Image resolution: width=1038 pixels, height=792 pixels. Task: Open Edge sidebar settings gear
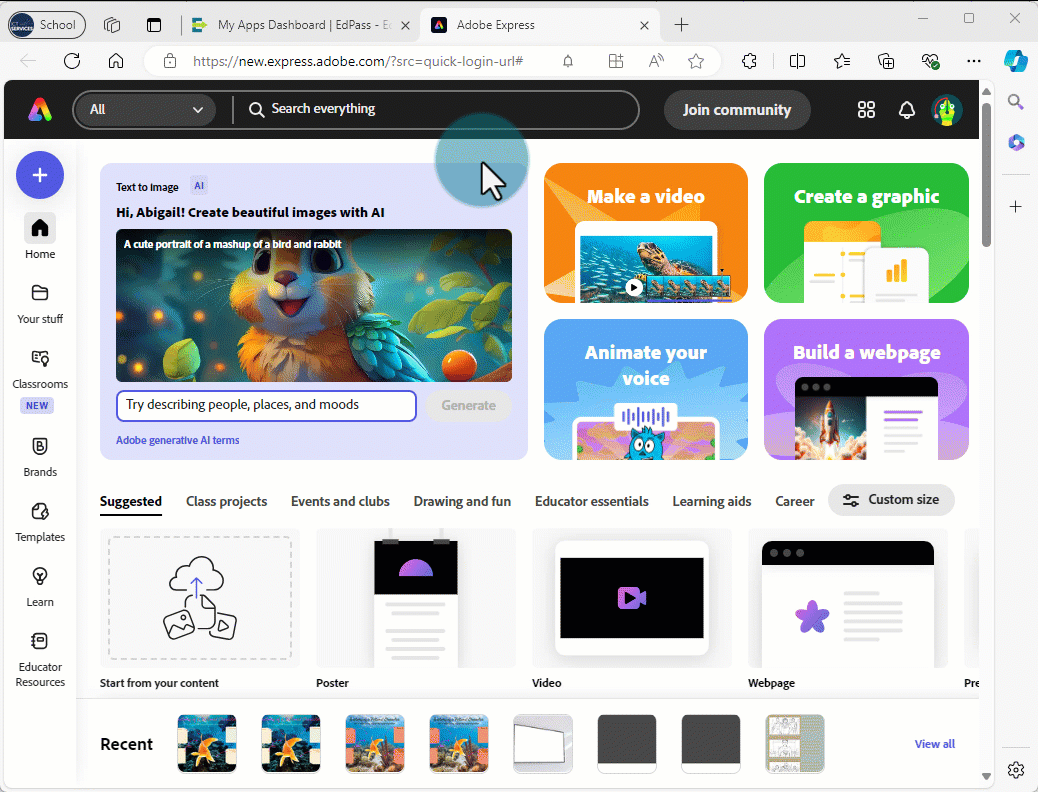[x=1016, y=769]
